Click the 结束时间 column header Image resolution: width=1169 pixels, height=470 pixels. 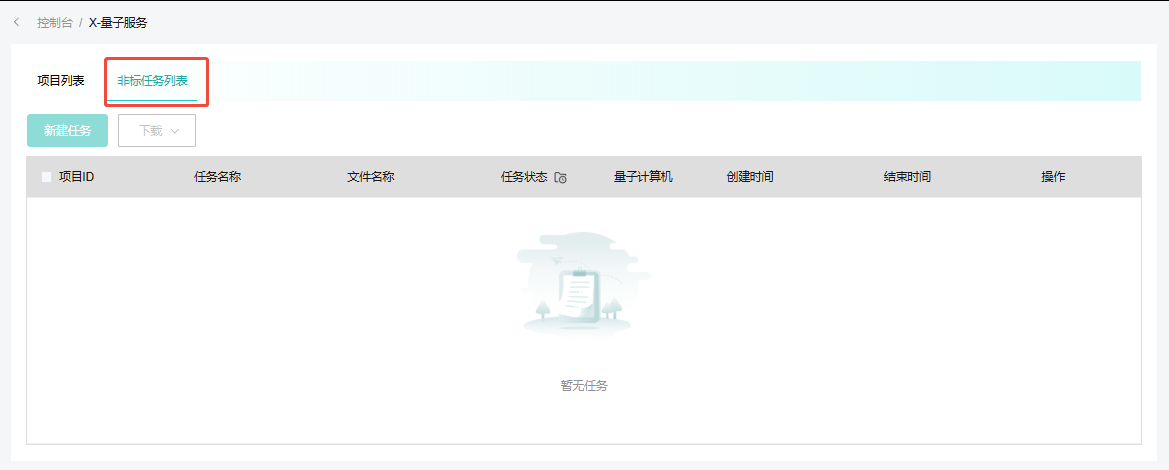[907, 177]
